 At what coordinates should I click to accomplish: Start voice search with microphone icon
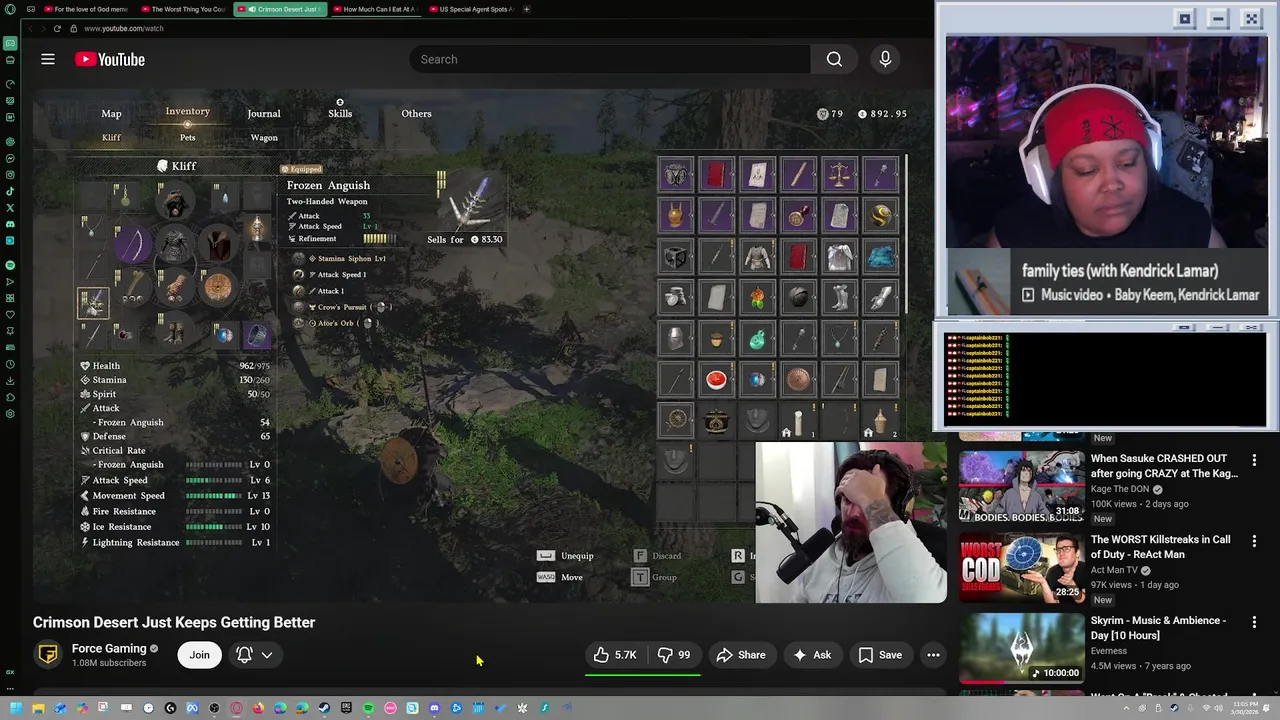pos(885,59)
